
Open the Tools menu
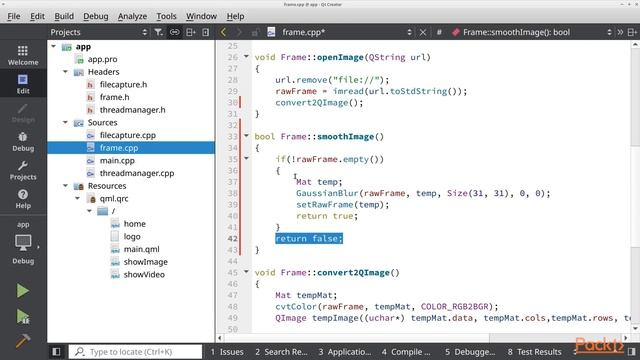coord(166,16)
